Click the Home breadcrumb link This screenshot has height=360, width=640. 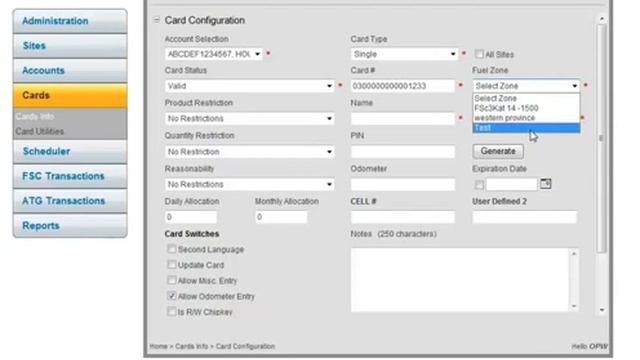pyautogui.click(x=158, y=347)
